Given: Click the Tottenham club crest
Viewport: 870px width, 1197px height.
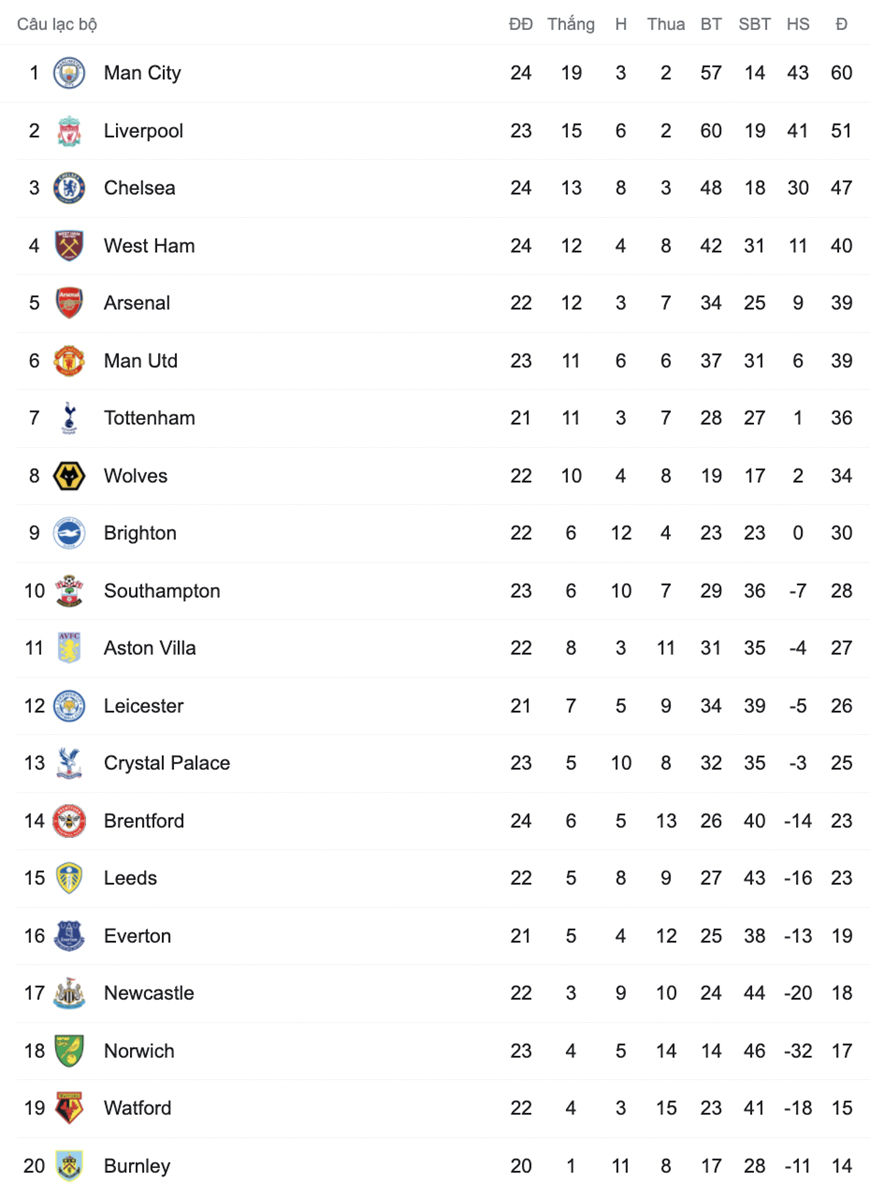Looking at the screenshot, I should point(69,418).
